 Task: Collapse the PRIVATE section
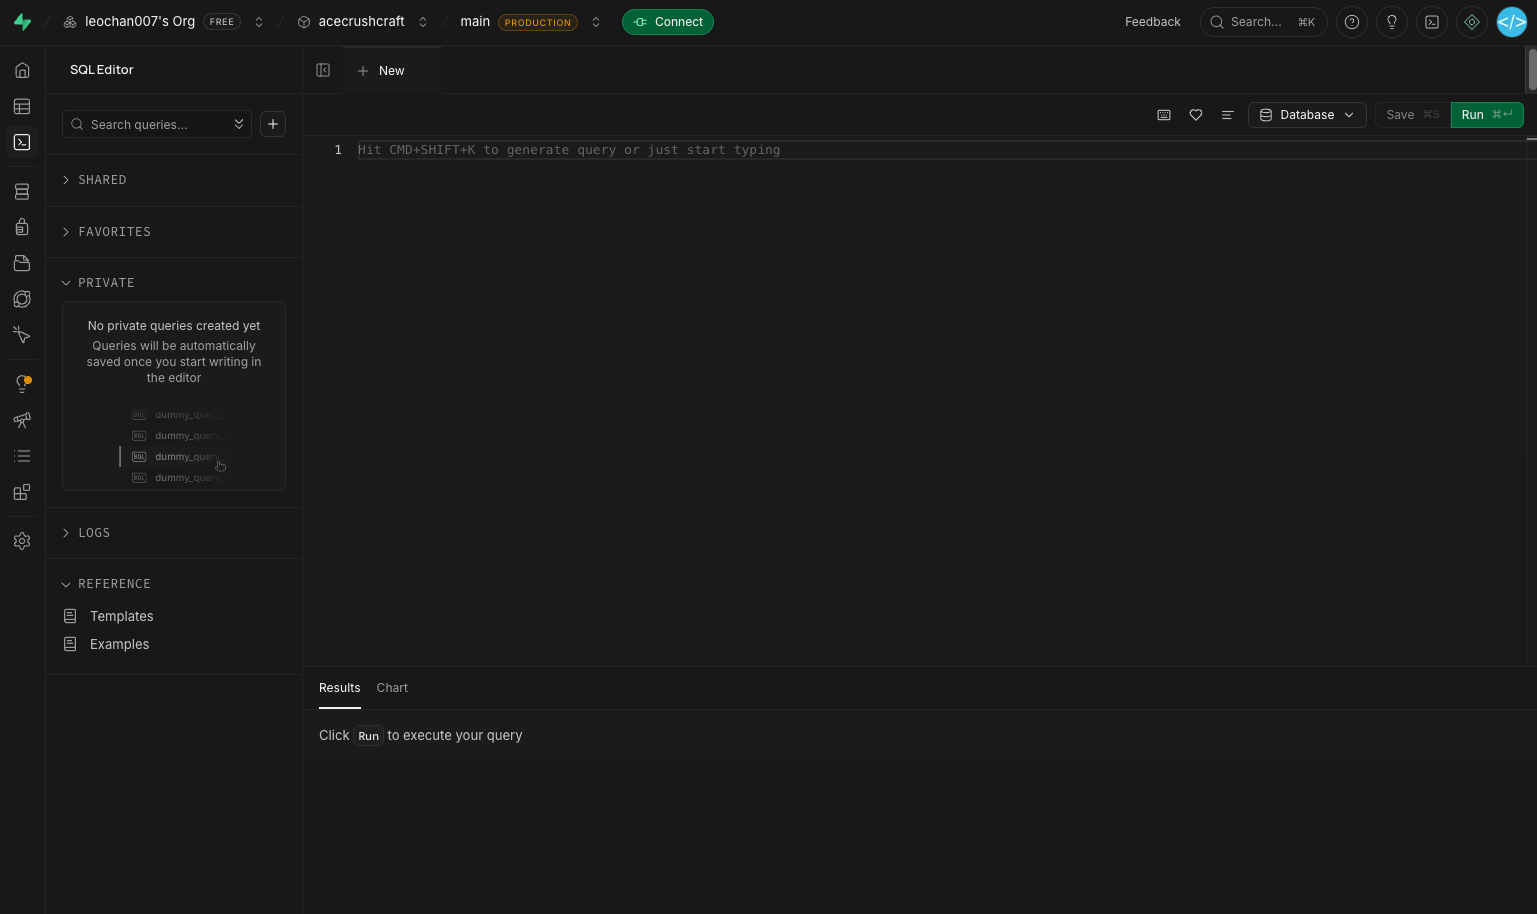point(174,283)
